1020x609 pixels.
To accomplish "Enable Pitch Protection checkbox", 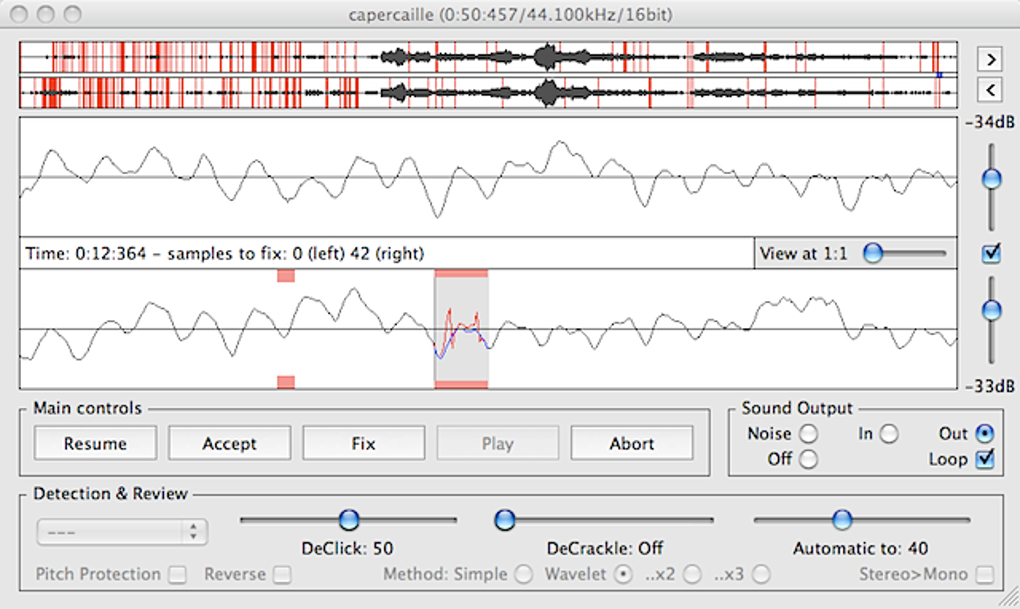I will click(x=177, y=575).
